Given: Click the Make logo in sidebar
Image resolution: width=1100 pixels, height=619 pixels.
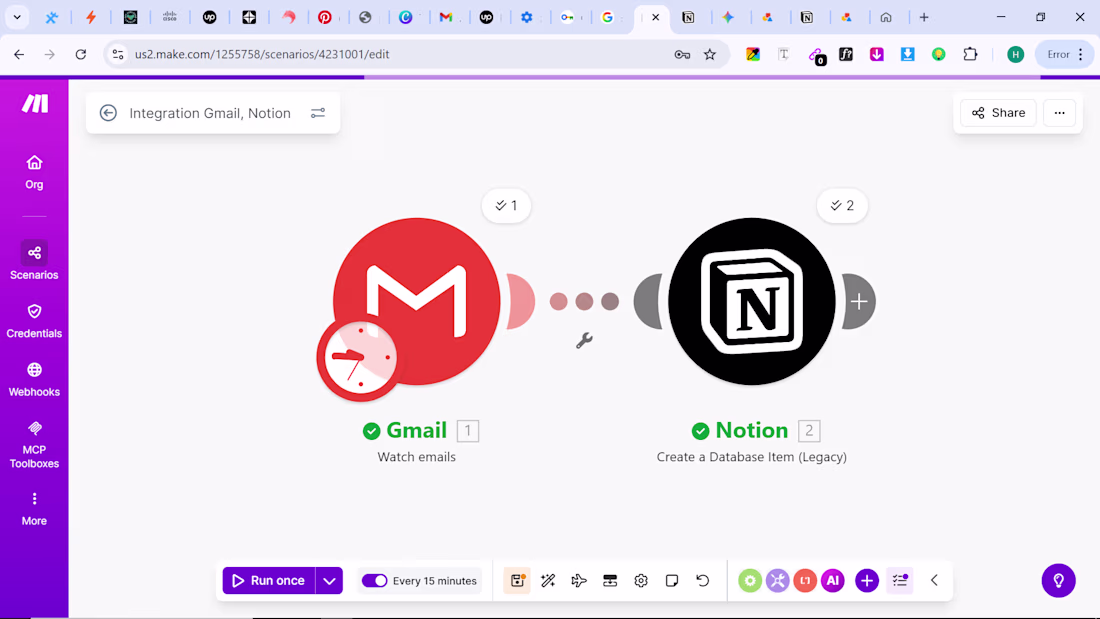Looking at the screenshot, I should (34, 104).
